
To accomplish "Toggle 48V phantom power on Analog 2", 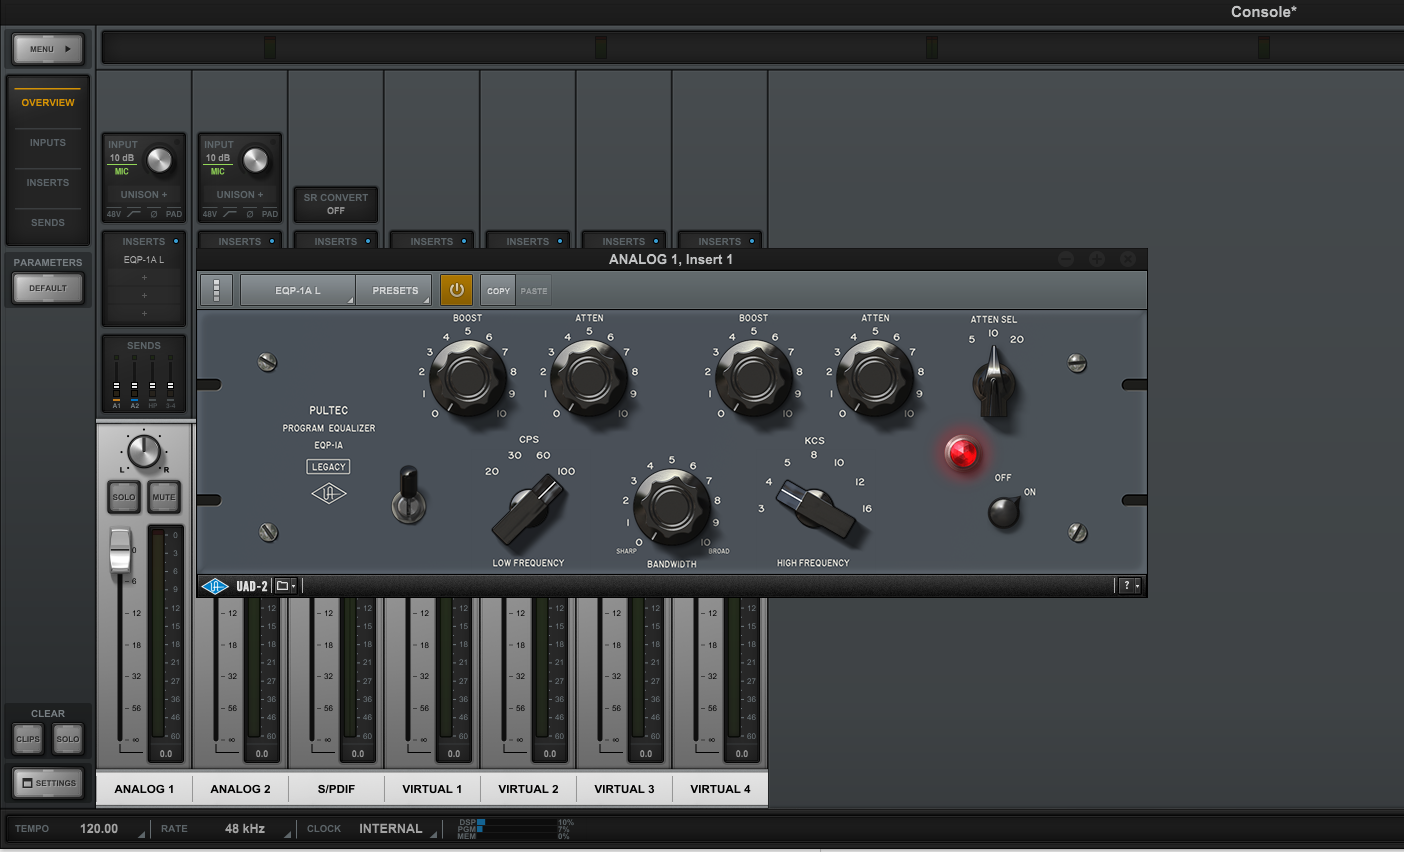I will click(x=209, y=214).
